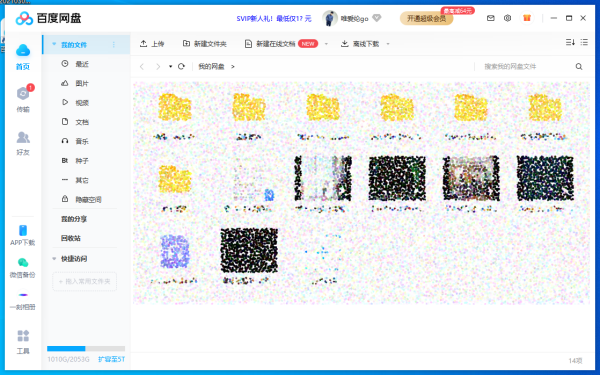Viewport: 600px width, 375px height.
Task: Select the purple QR-style file thumbnail
Action: (x=174, y=251)
